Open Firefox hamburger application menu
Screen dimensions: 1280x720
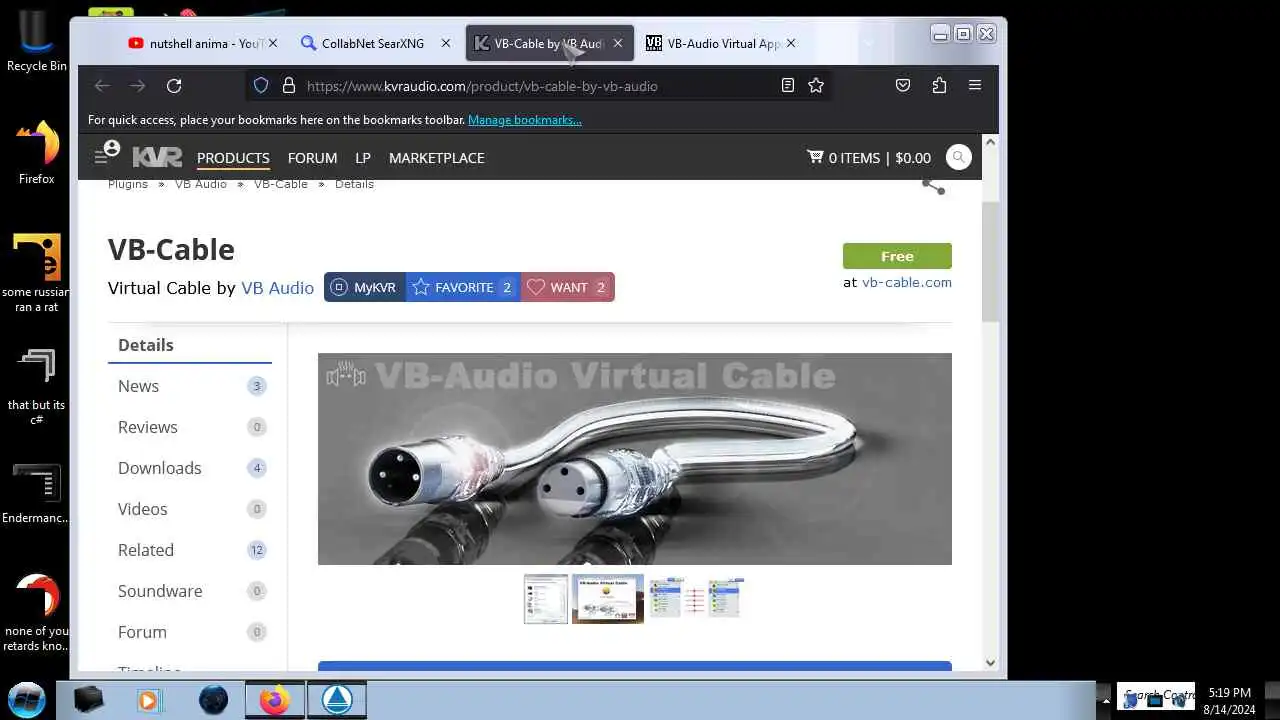coord(975,86)
